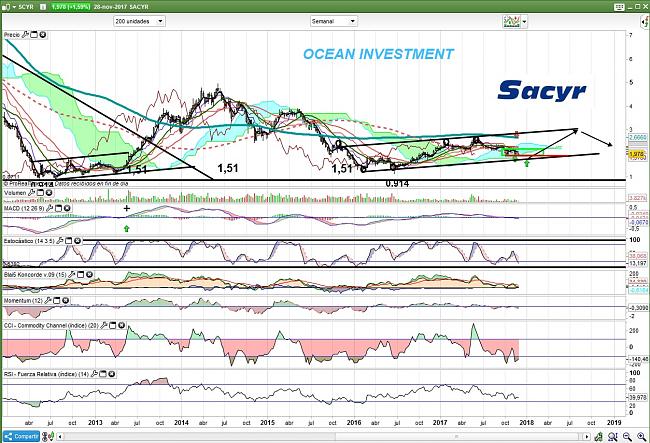This screenshot has height=443, width=650.
Task: Close the RSI panel
Action: tap(112, 374)
